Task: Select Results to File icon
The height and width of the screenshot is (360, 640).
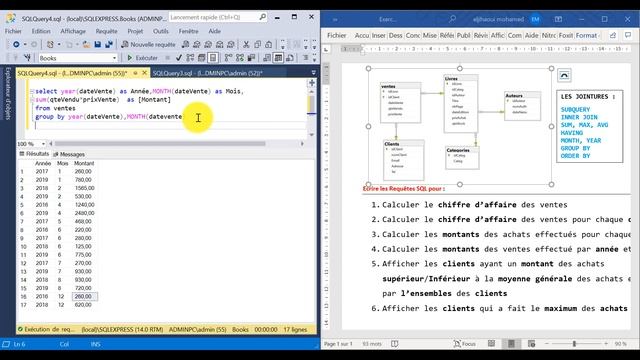Action: pyautogui.click(x=290, y=58)
